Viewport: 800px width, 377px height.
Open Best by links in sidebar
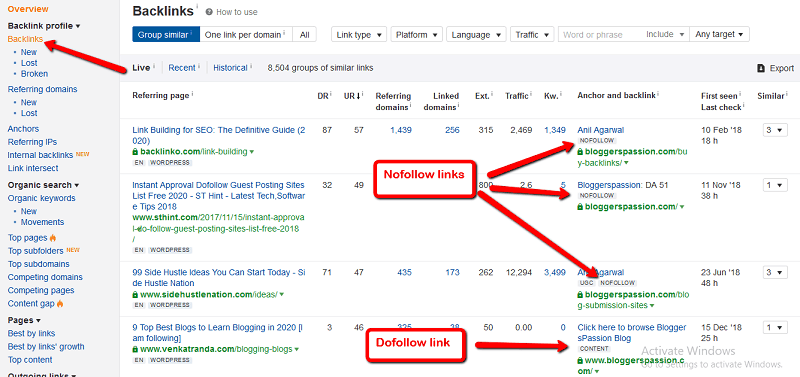32,334
